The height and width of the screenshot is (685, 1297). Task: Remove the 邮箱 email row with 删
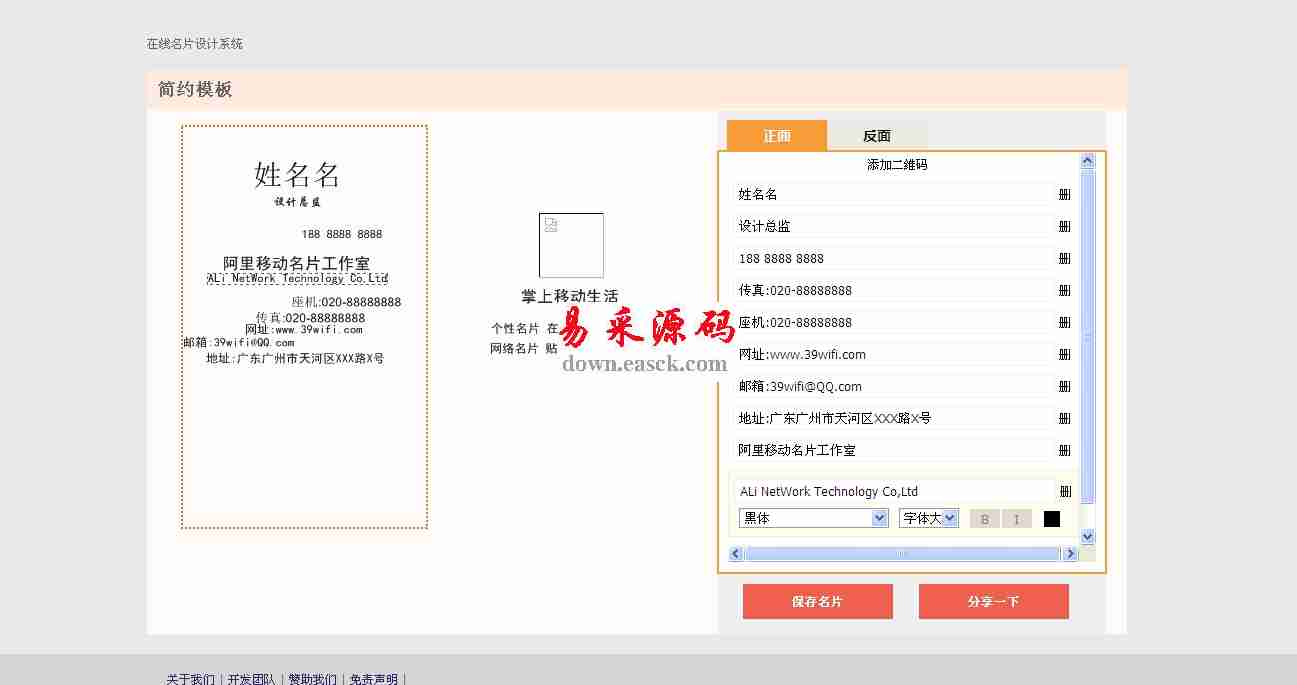point(1064,387)
